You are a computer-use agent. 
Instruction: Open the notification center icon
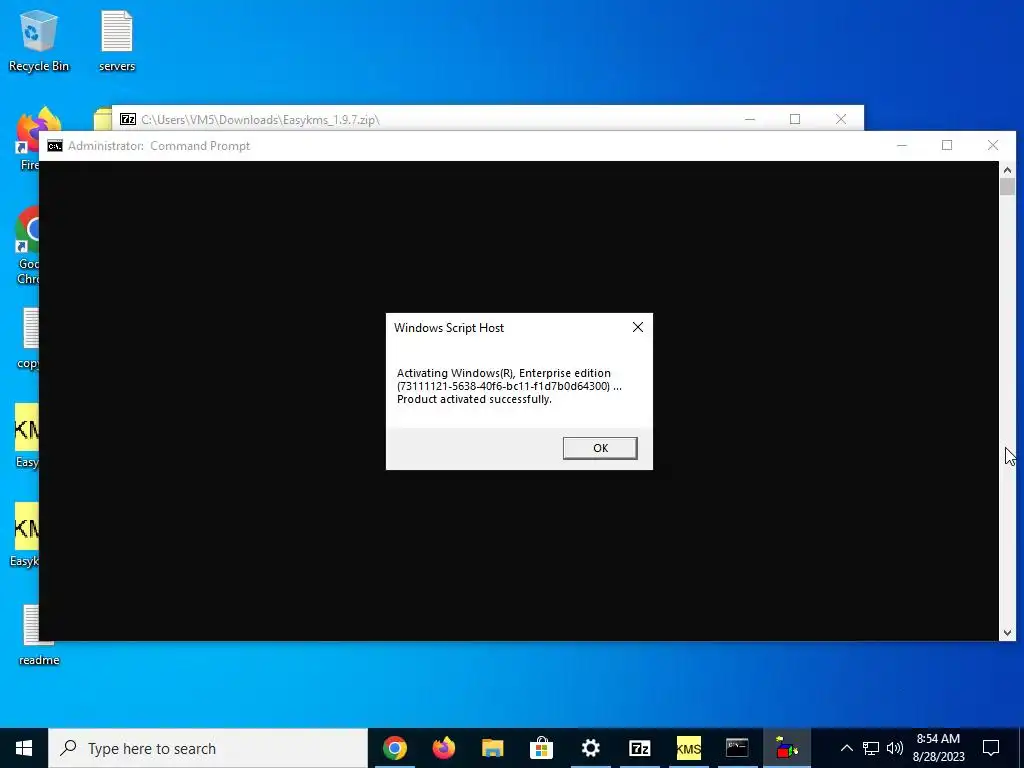click(x=991, y=748)
